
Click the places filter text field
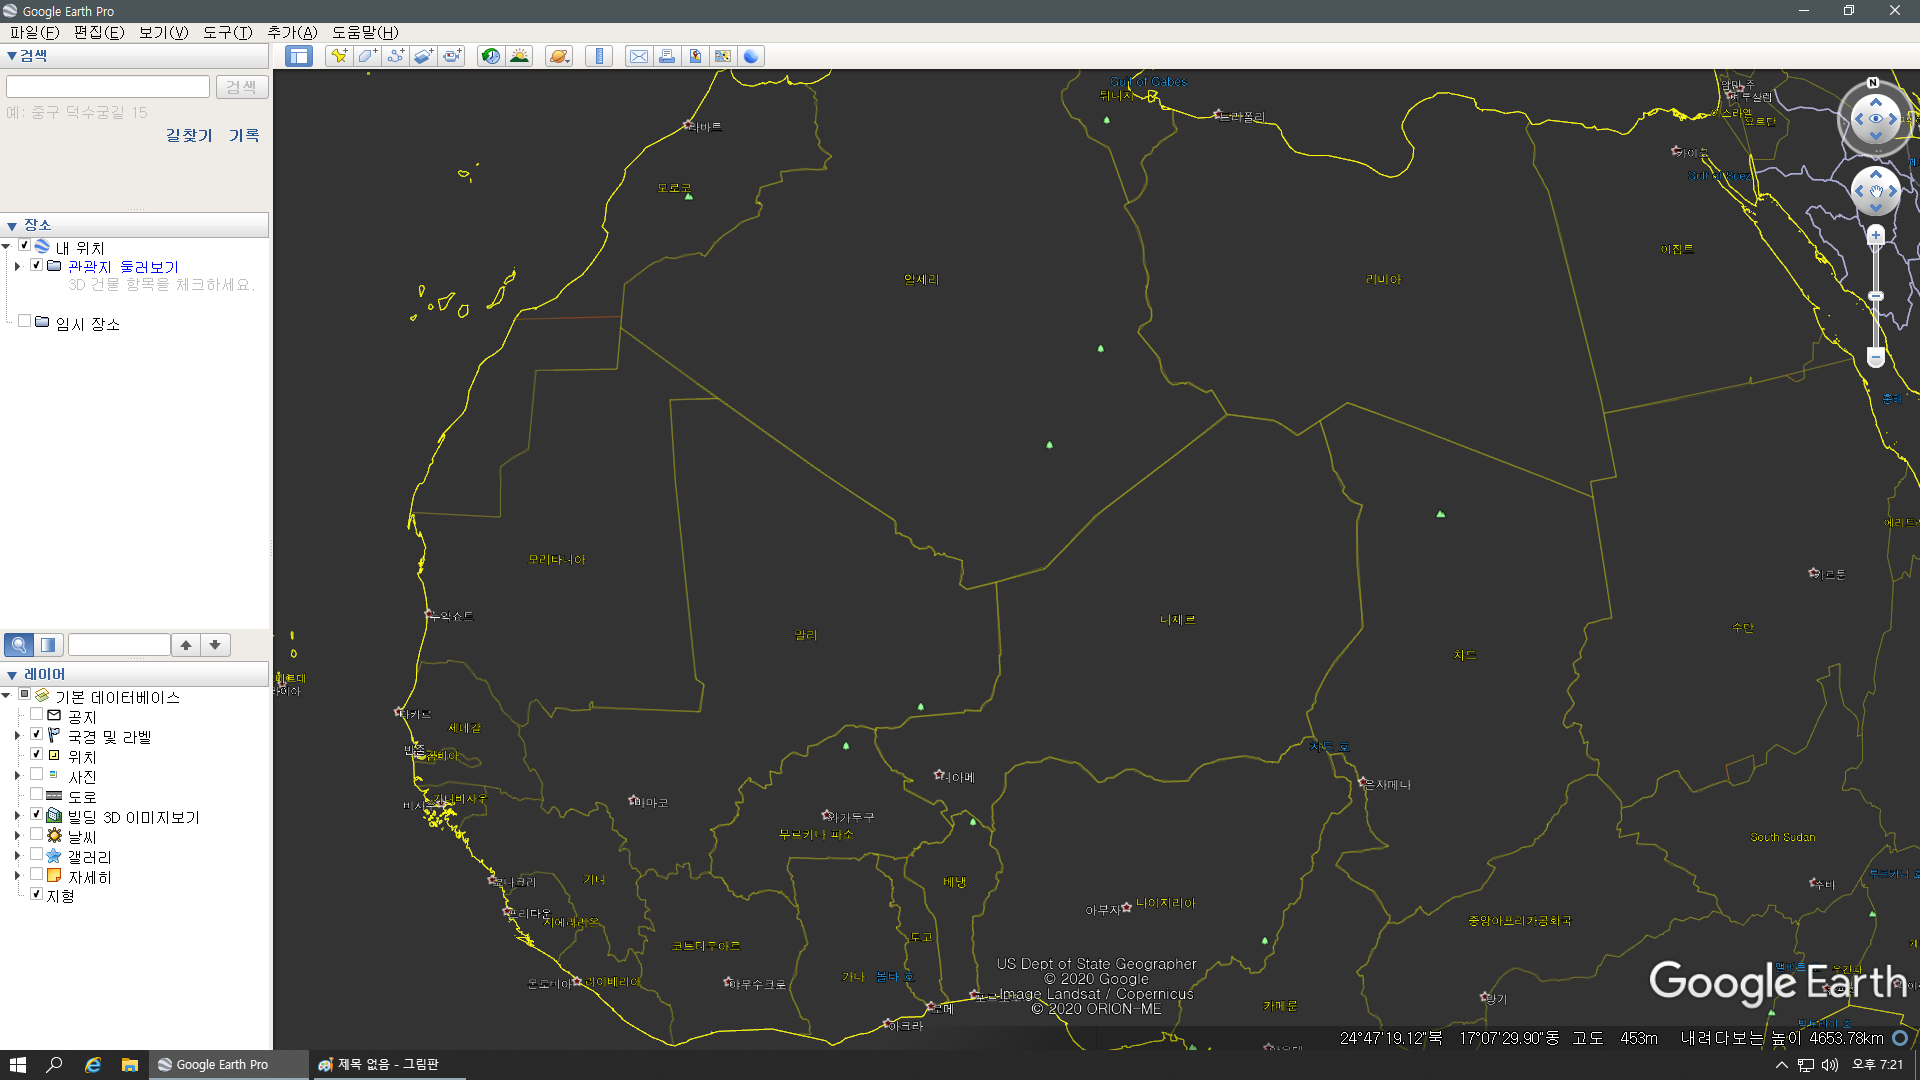119,645
